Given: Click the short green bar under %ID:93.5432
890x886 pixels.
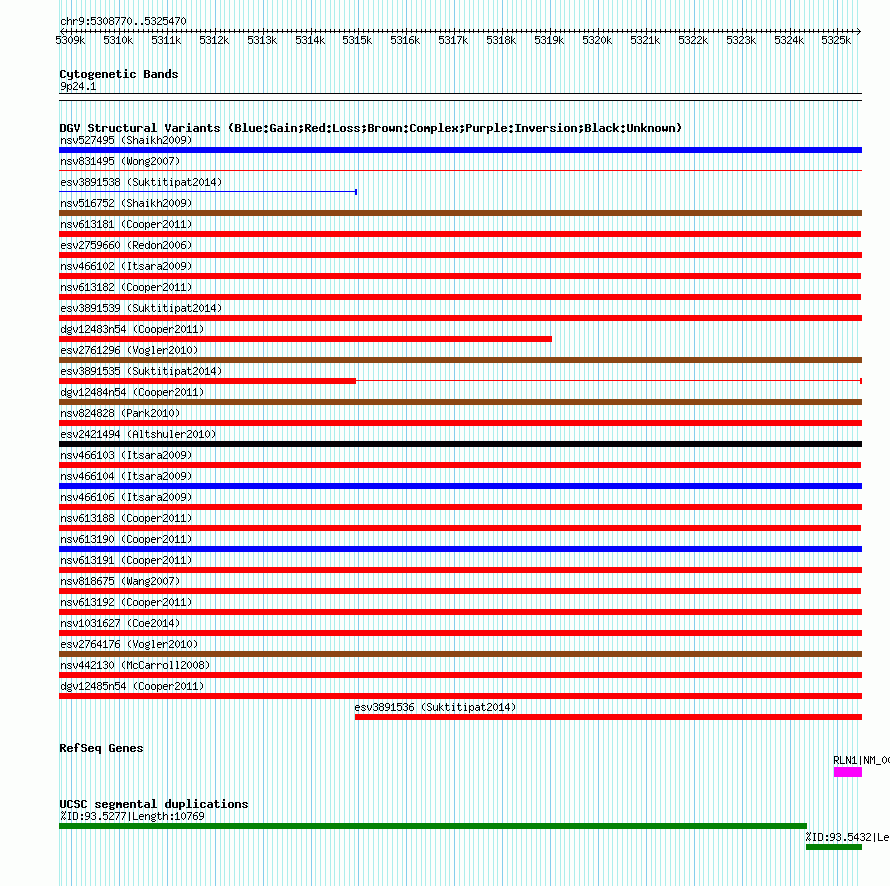Looking at the screenshot, I should (834, 847).
